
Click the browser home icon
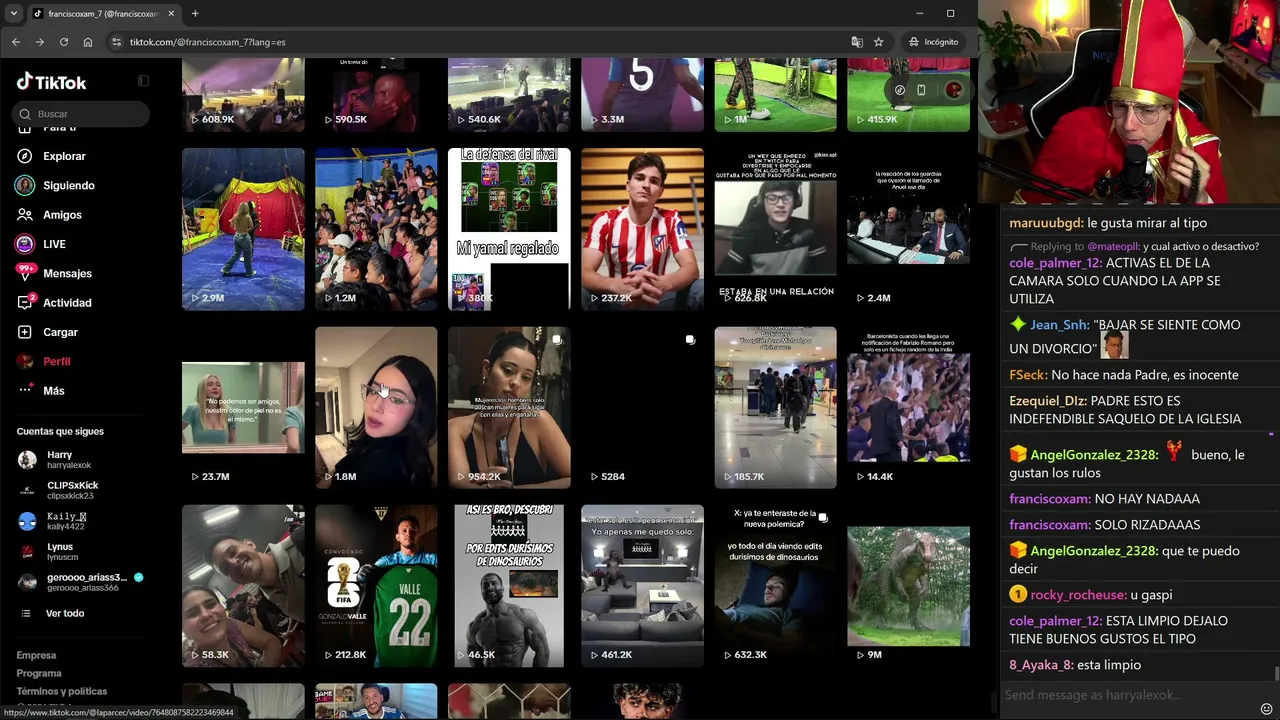[88, 42]
